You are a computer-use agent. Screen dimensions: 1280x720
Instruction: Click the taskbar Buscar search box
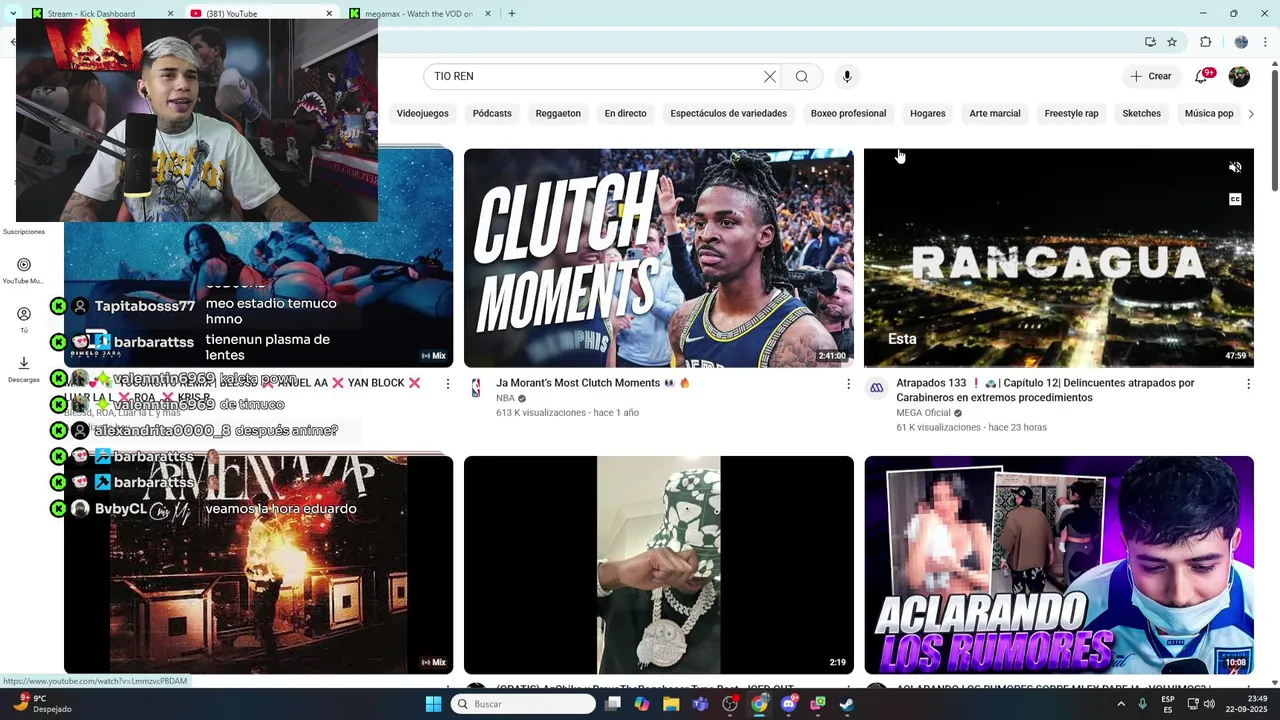click(x=523, y=704)
